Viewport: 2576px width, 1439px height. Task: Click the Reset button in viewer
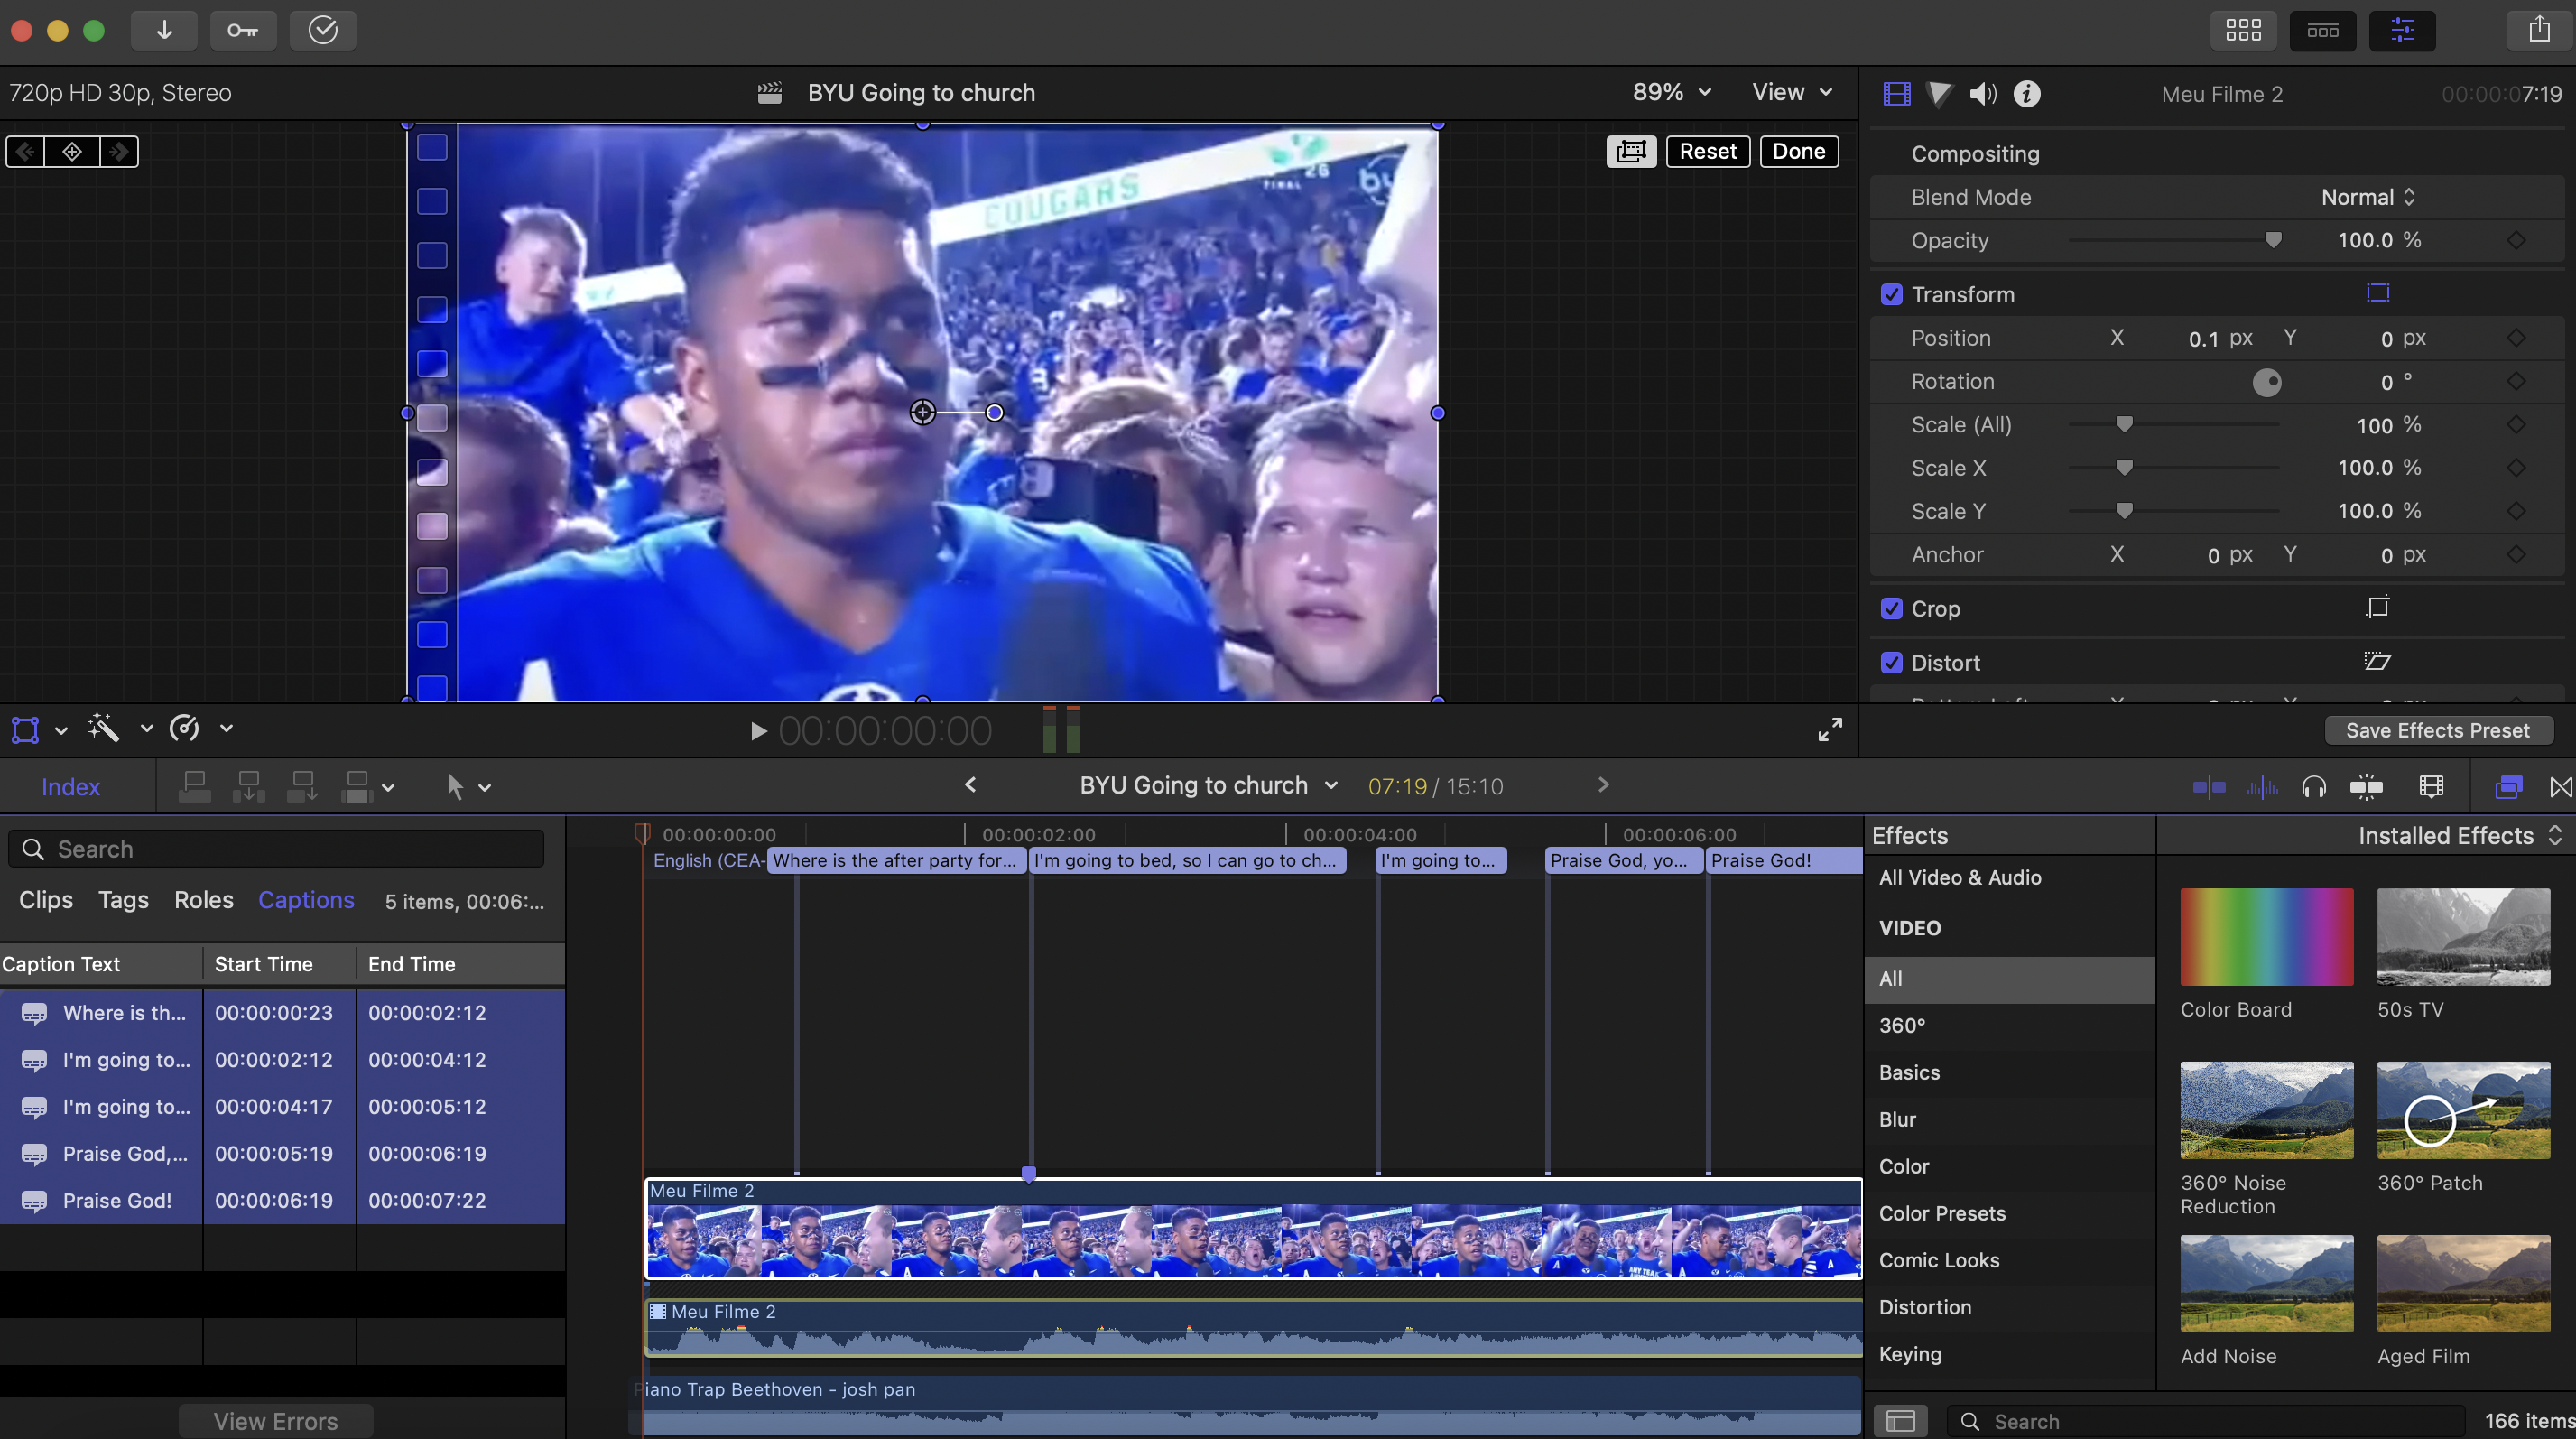(x=1707, y=151)
